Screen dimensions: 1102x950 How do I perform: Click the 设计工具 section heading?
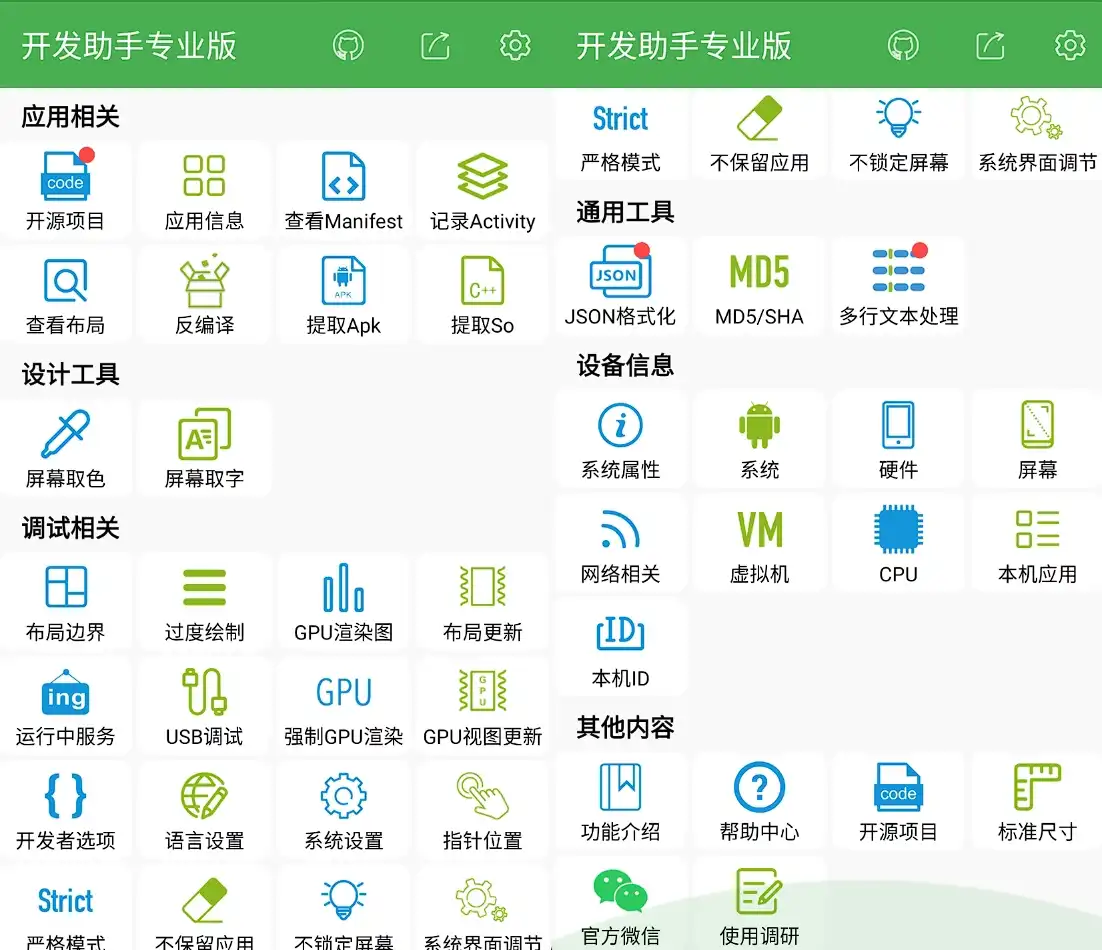70,375
